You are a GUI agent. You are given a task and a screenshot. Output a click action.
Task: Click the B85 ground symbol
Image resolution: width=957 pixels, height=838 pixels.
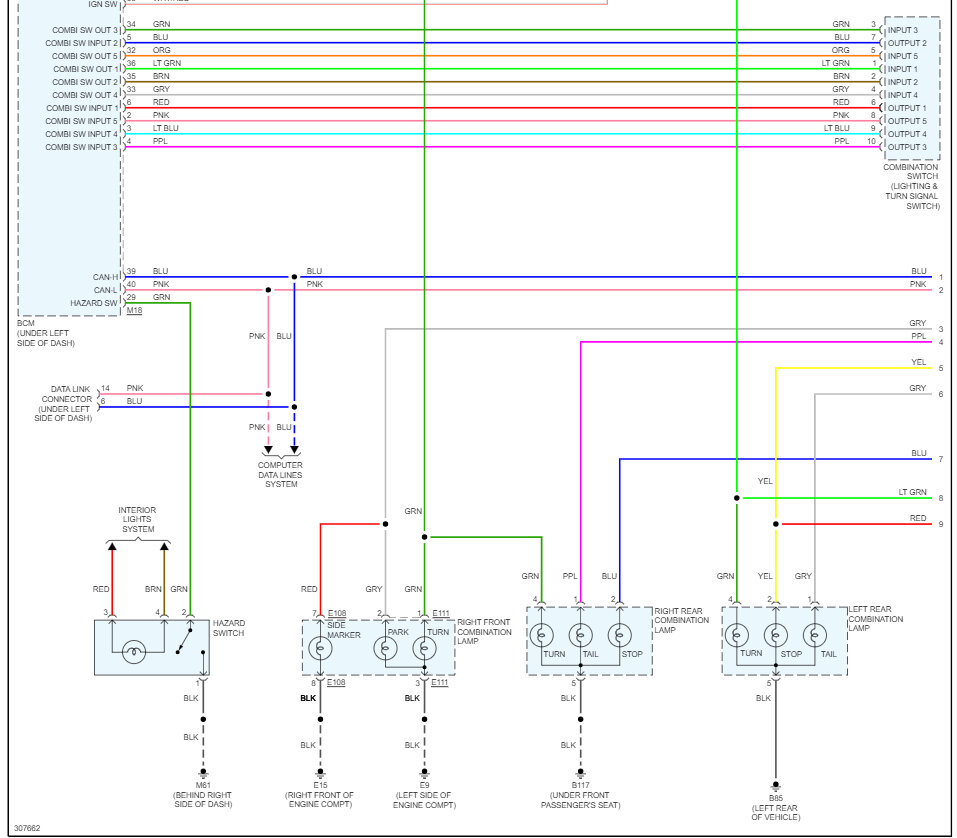[x=776, y=786]
